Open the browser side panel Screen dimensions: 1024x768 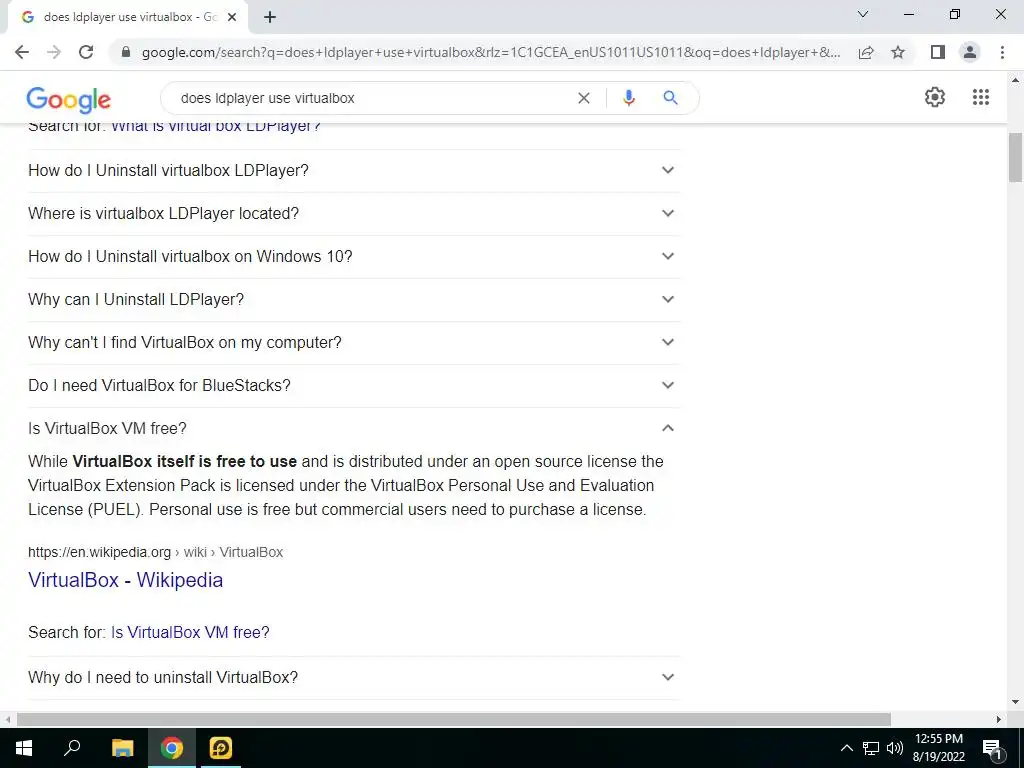[938, 52]
